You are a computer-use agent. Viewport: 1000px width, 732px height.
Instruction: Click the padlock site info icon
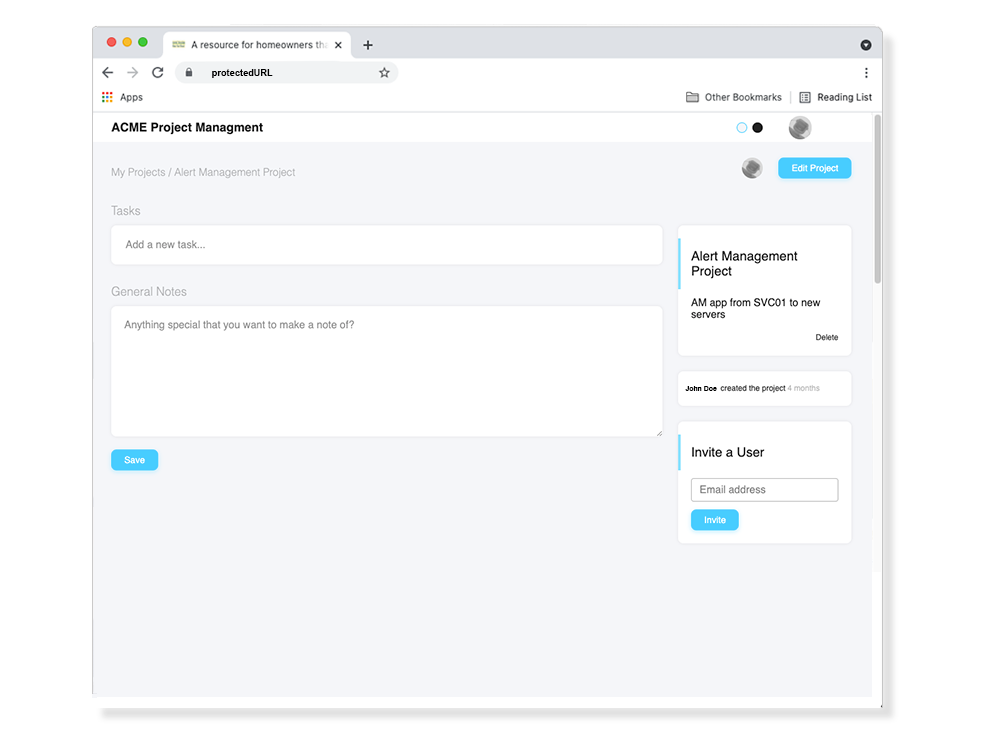click(188, 73)
